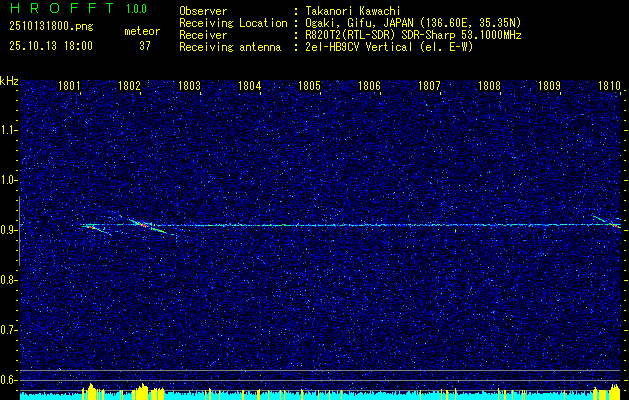Screen dimensions: 629x400
Task: Click the 0.8 kHz axis label
Action: point(9,280)
